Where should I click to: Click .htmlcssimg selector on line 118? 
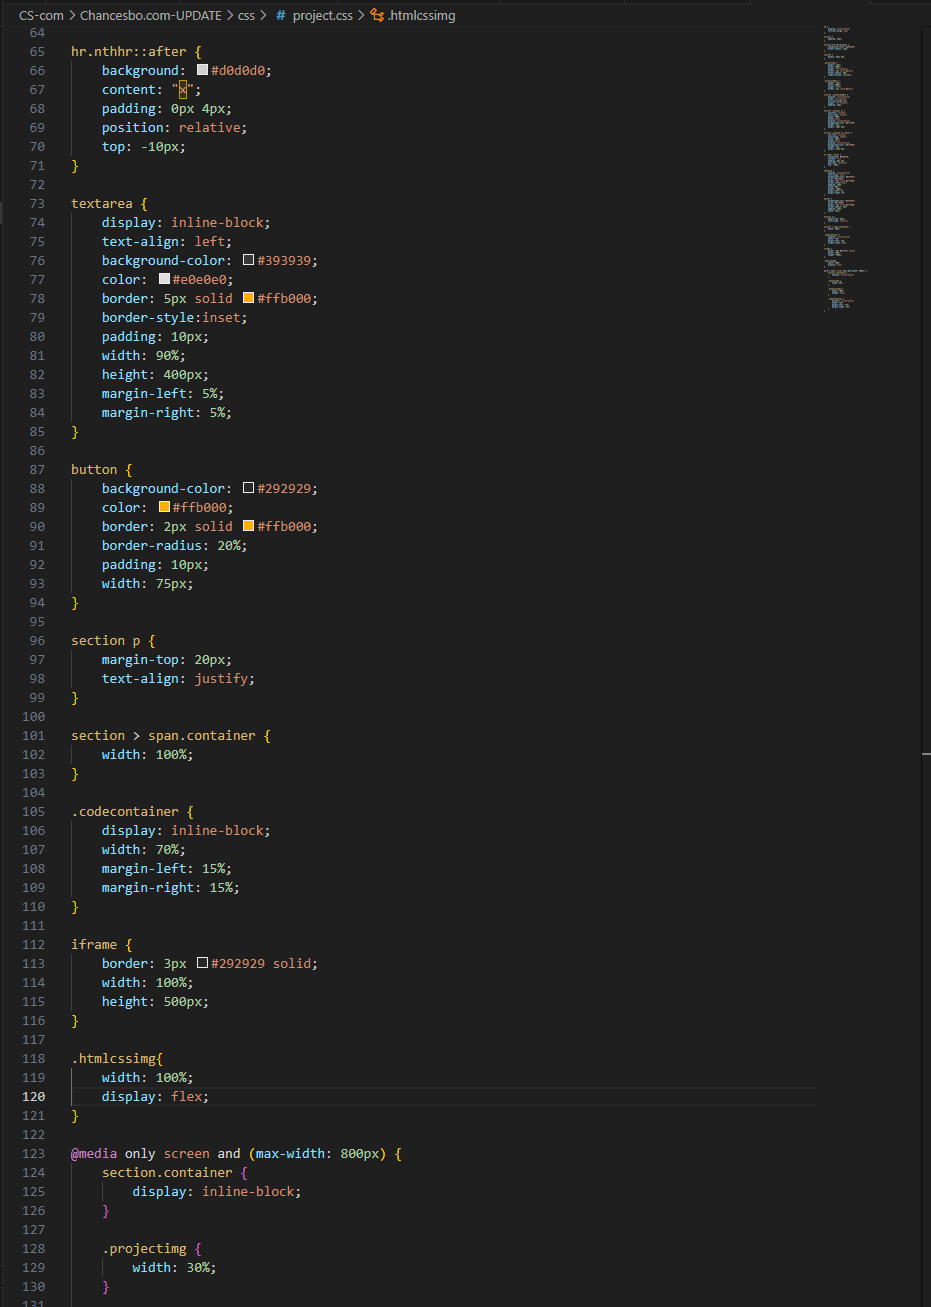pyautogui.click(x=113, y=1058)
